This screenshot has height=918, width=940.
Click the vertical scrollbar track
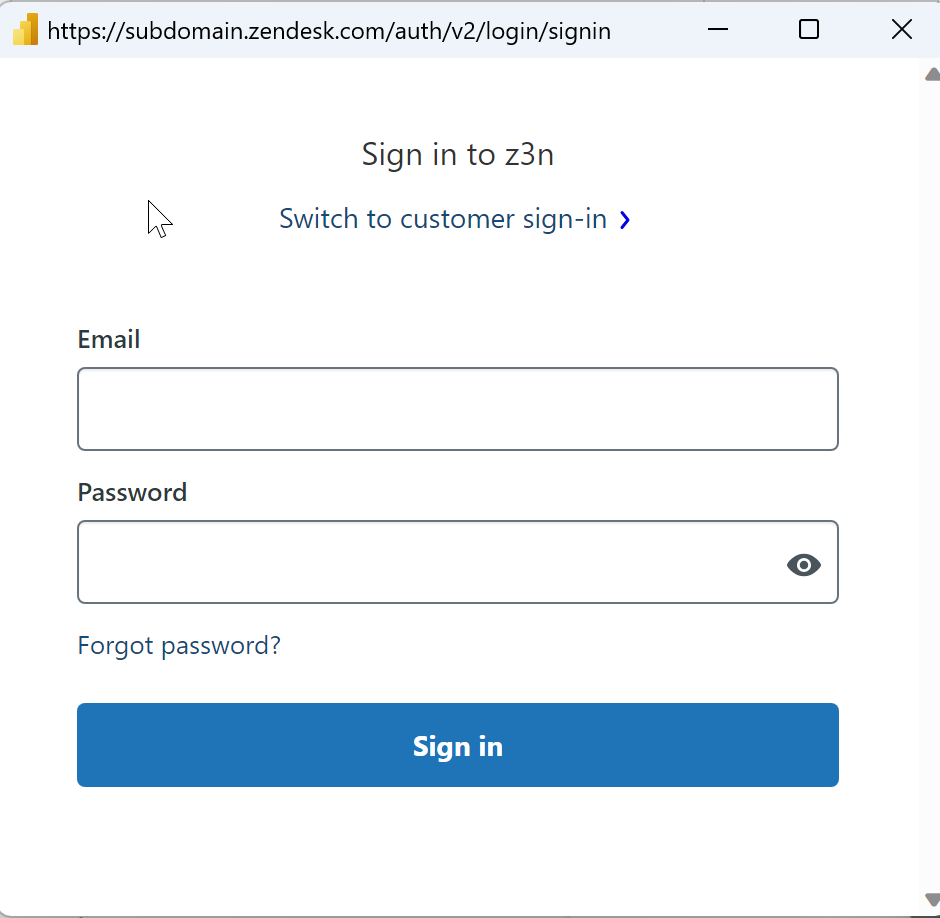point(930,480)
